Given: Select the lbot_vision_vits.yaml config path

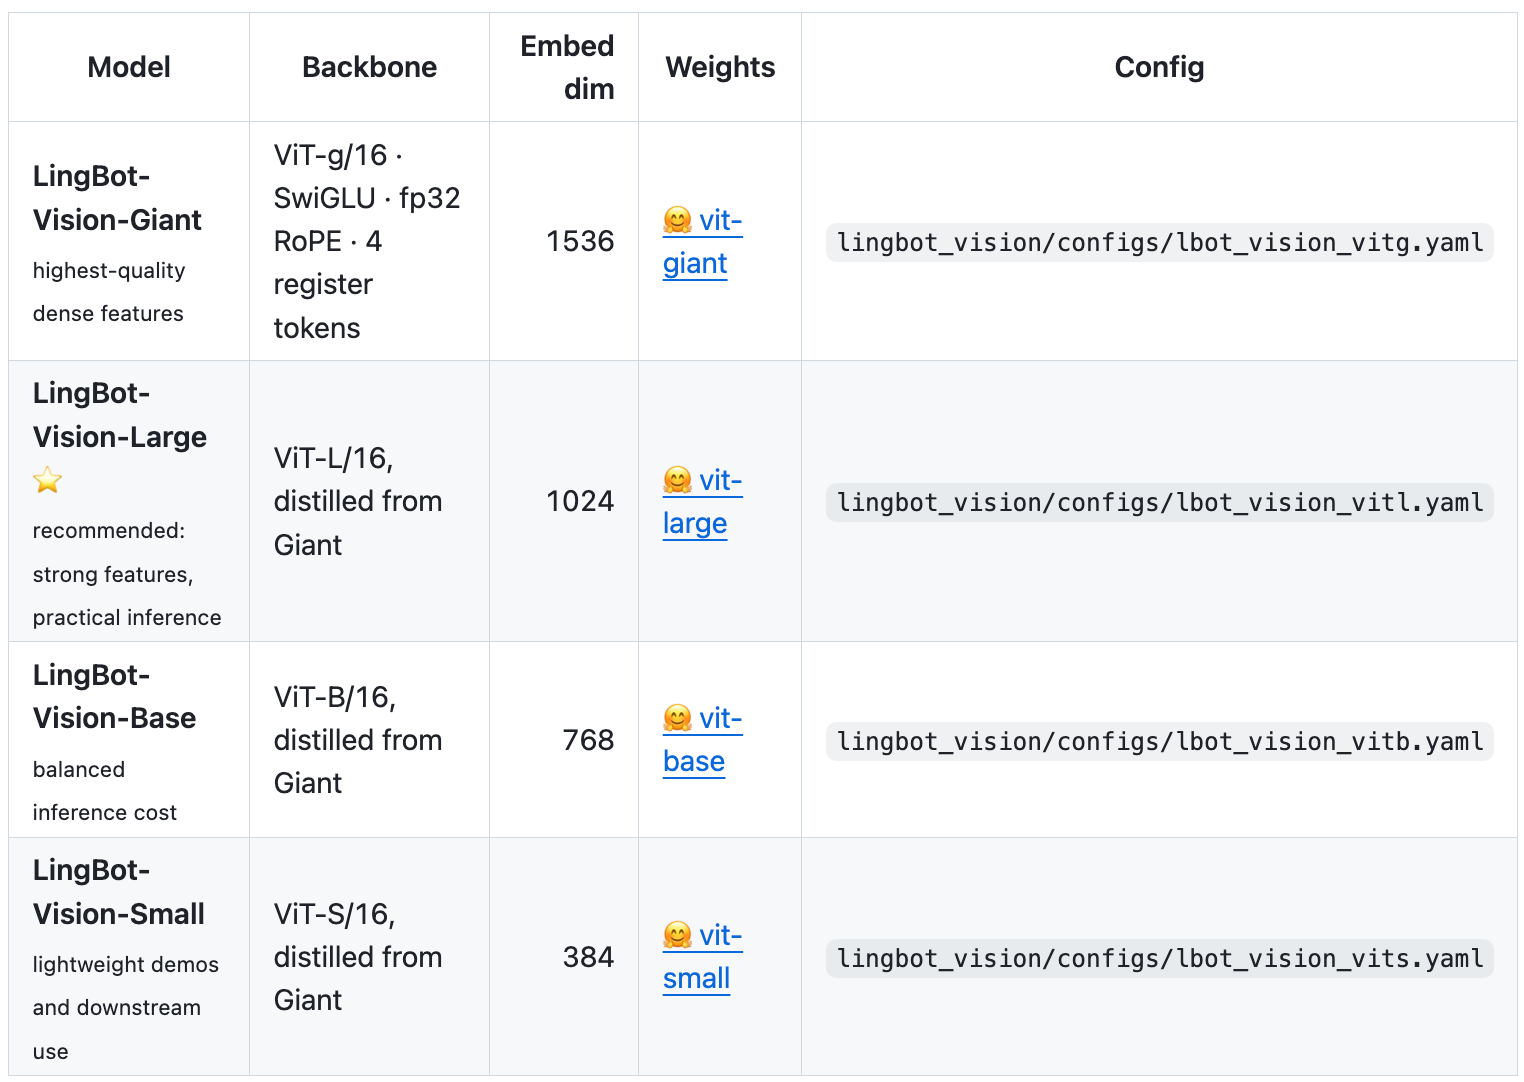Looking at the screenshot, I should (x=1159, y=959).
